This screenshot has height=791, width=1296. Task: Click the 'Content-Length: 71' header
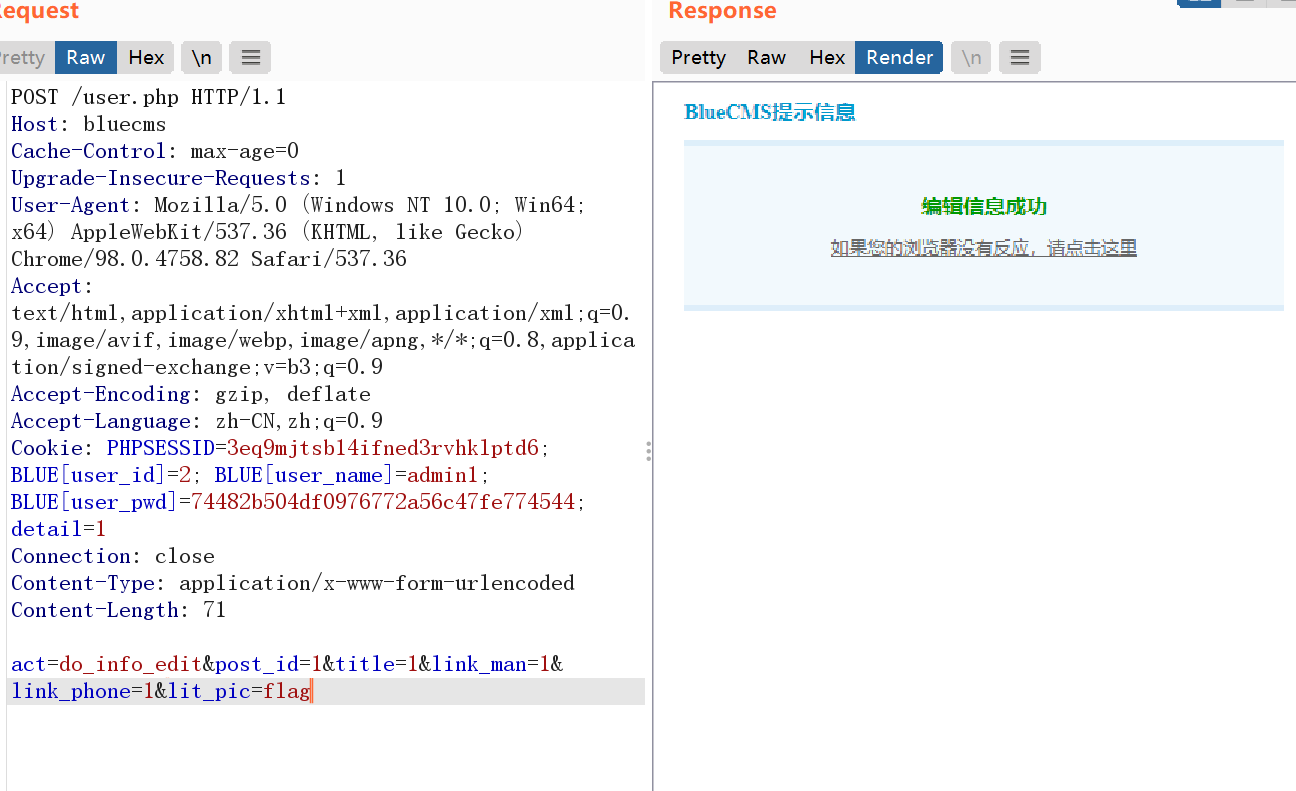point(119,610)
